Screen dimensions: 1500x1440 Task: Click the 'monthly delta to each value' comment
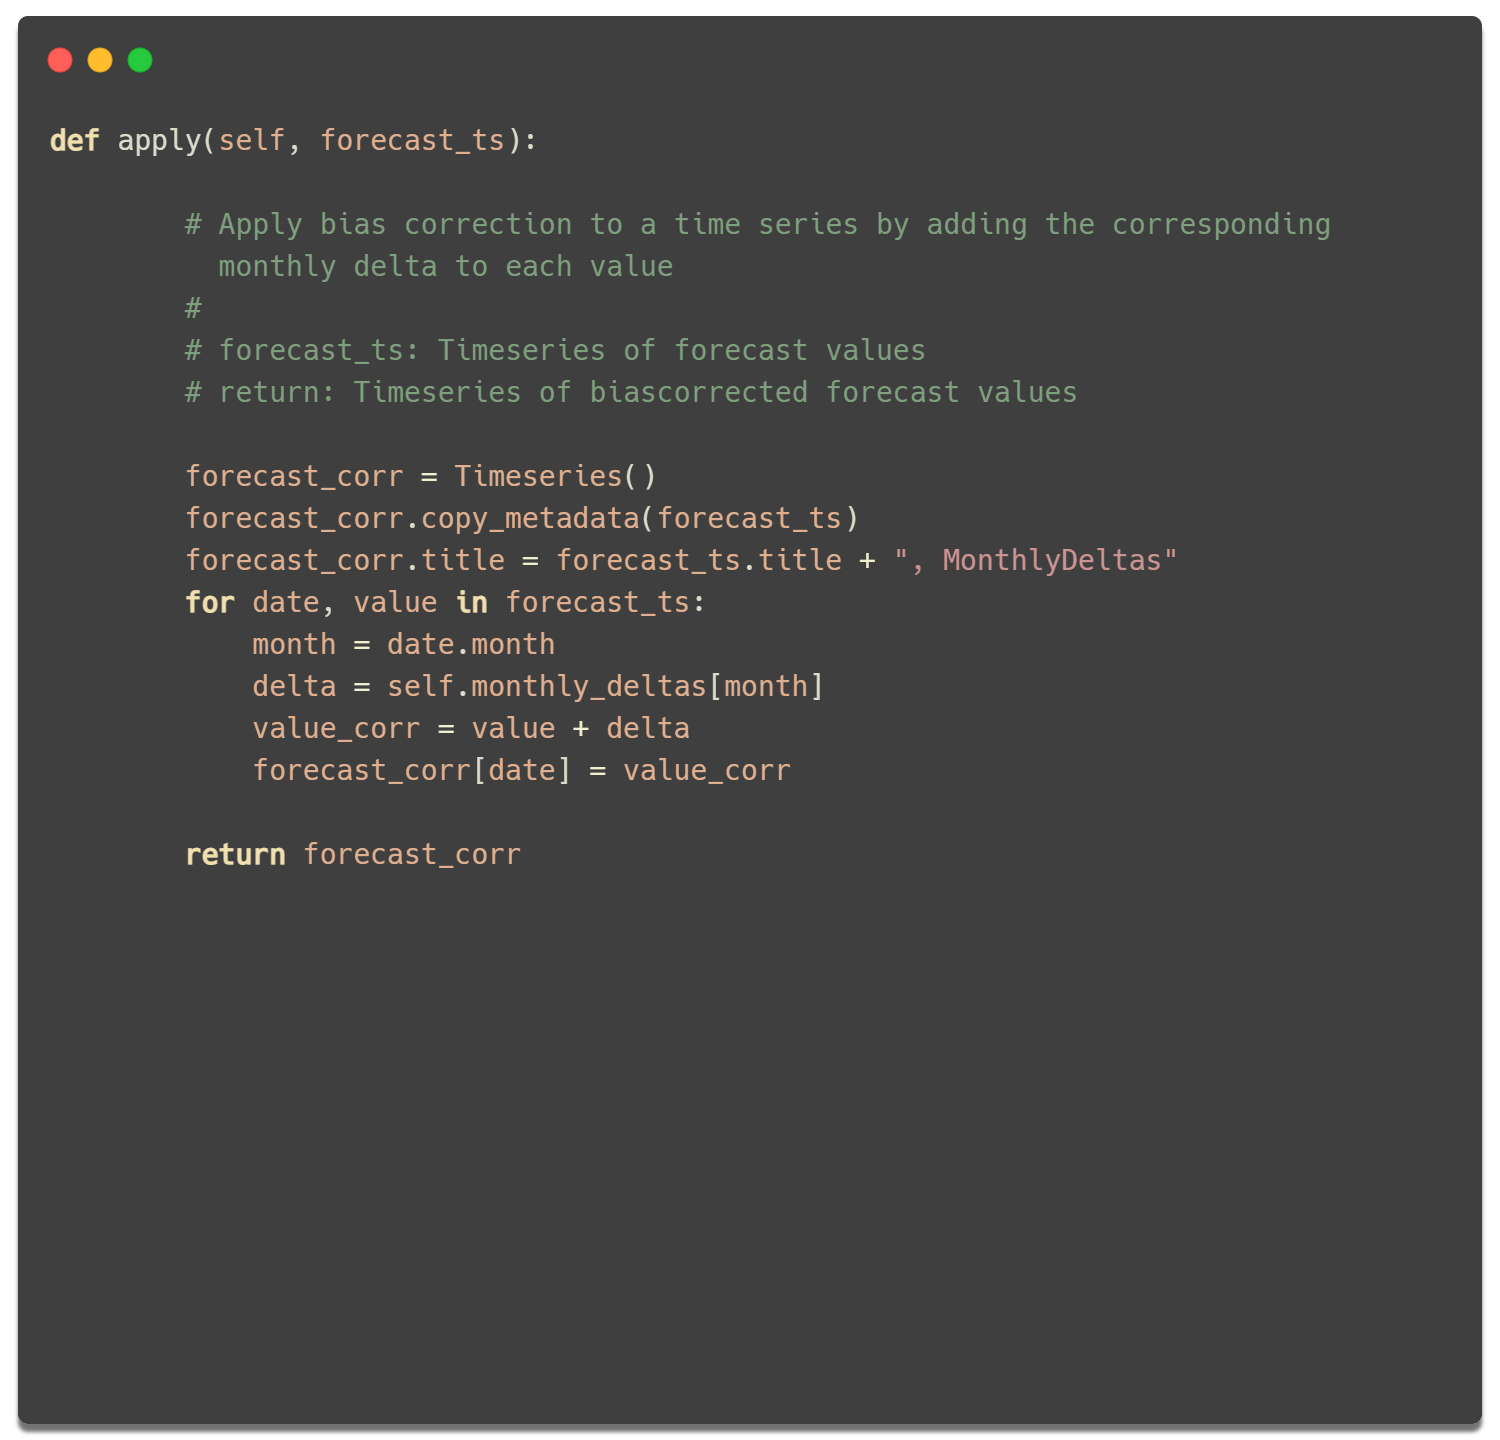click(446, 267)
